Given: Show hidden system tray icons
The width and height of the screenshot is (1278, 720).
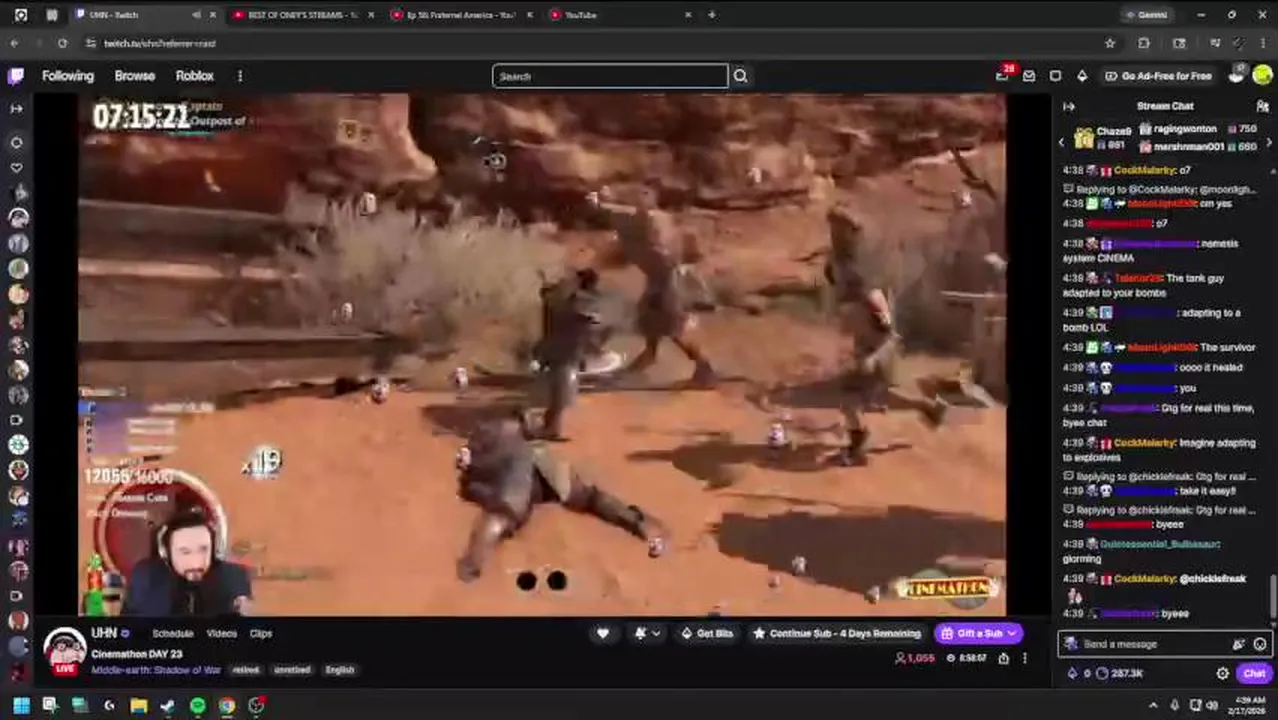Looking at the screenshot, I should click(1153, 706).
